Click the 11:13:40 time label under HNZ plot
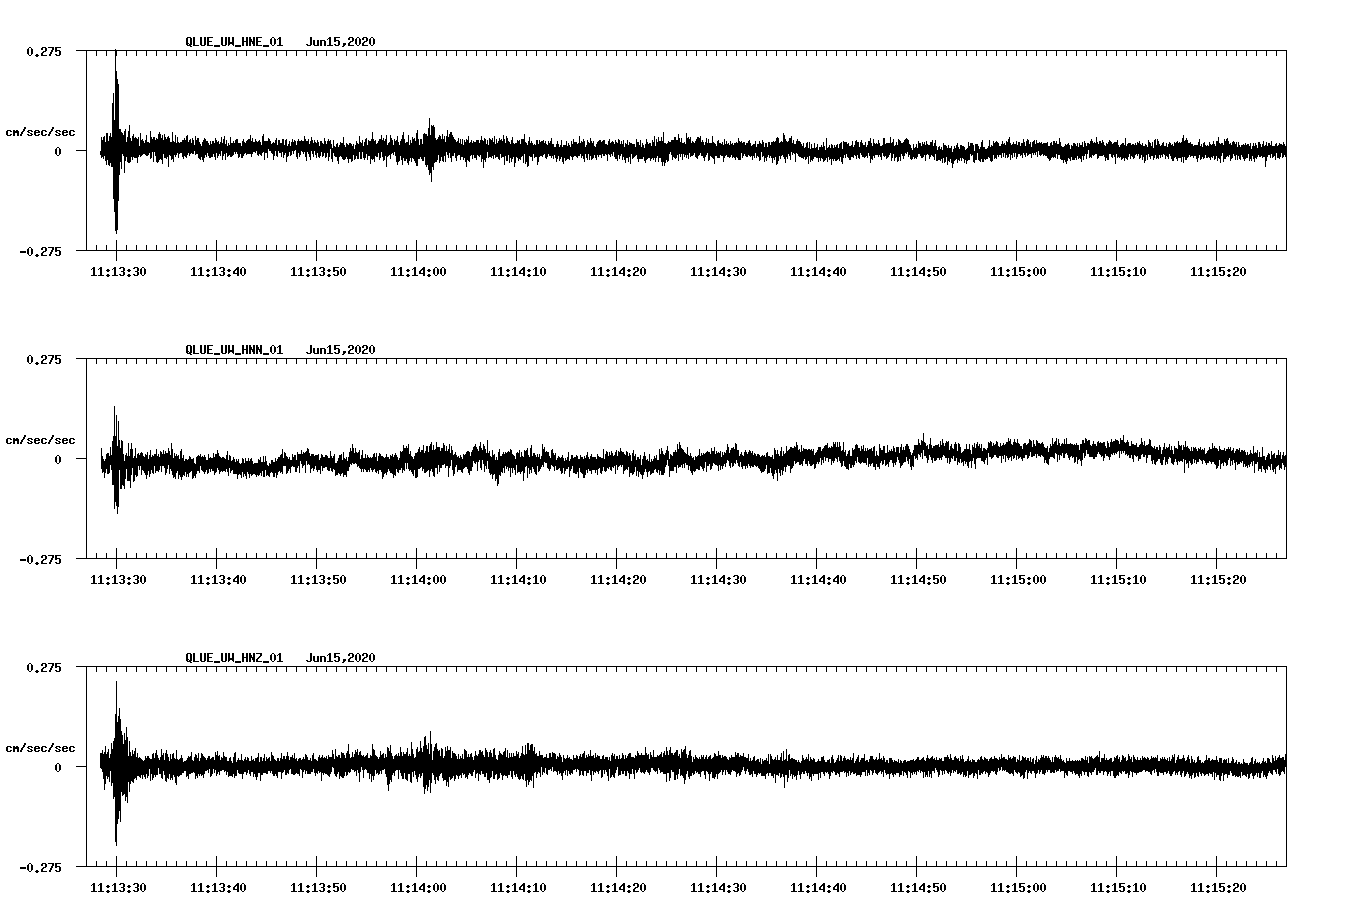The height and width of the screenshot is (924, 1358). (x=218, y=888)
